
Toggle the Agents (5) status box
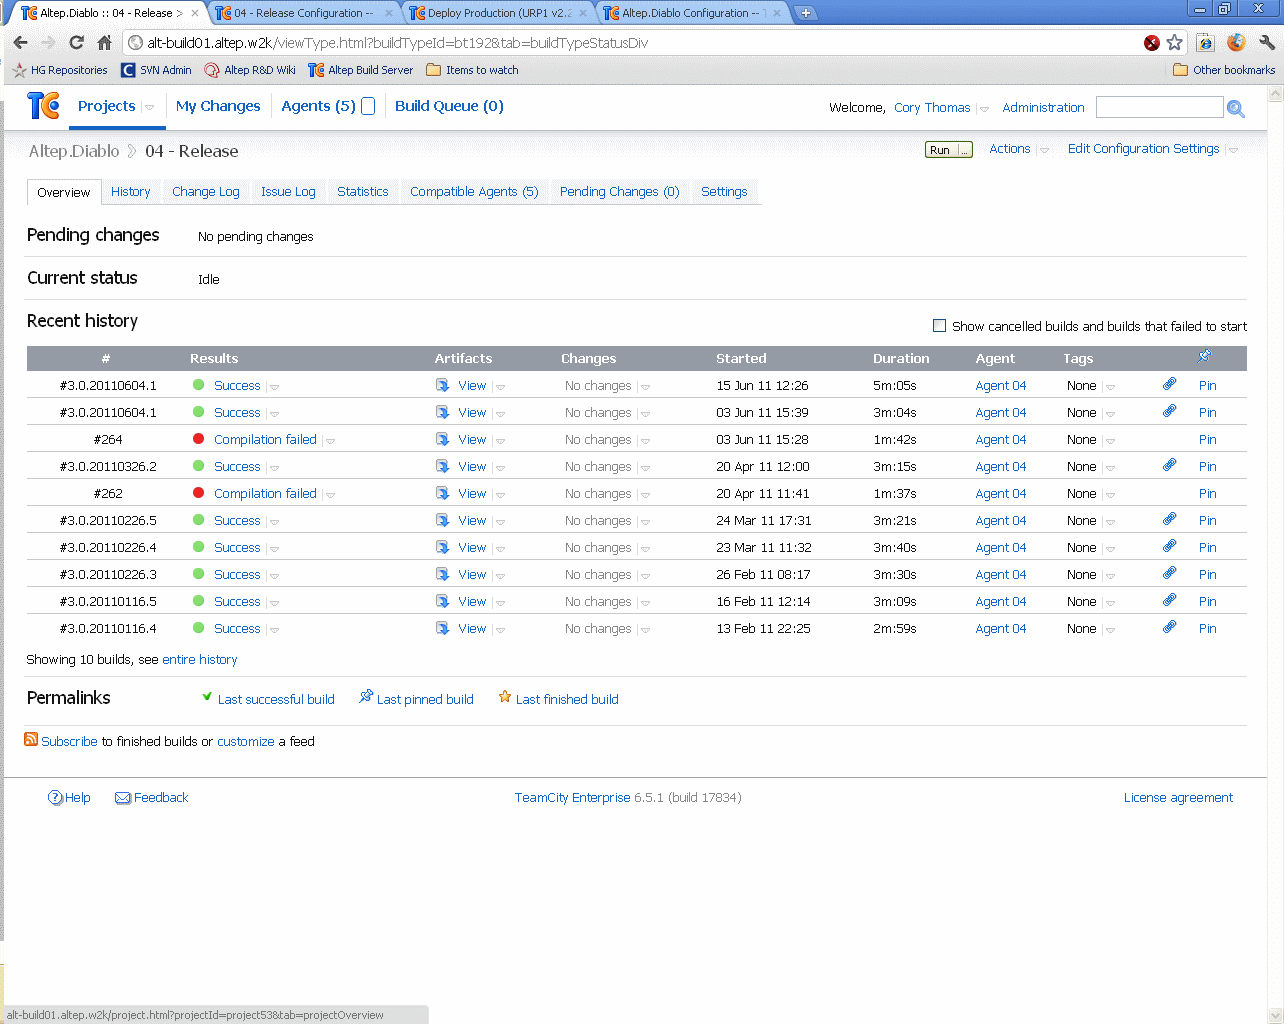coord(368,106)
